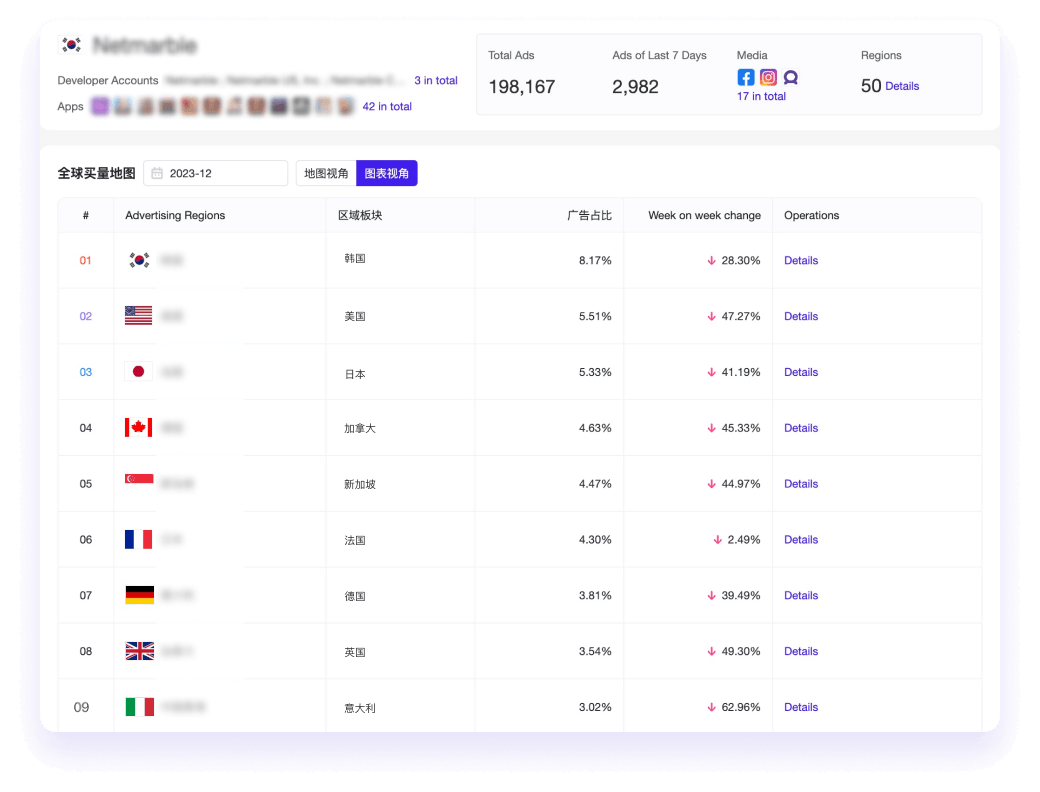Click the 广告占比 column header
The image size is (1040, 792).
coord(589,215)
